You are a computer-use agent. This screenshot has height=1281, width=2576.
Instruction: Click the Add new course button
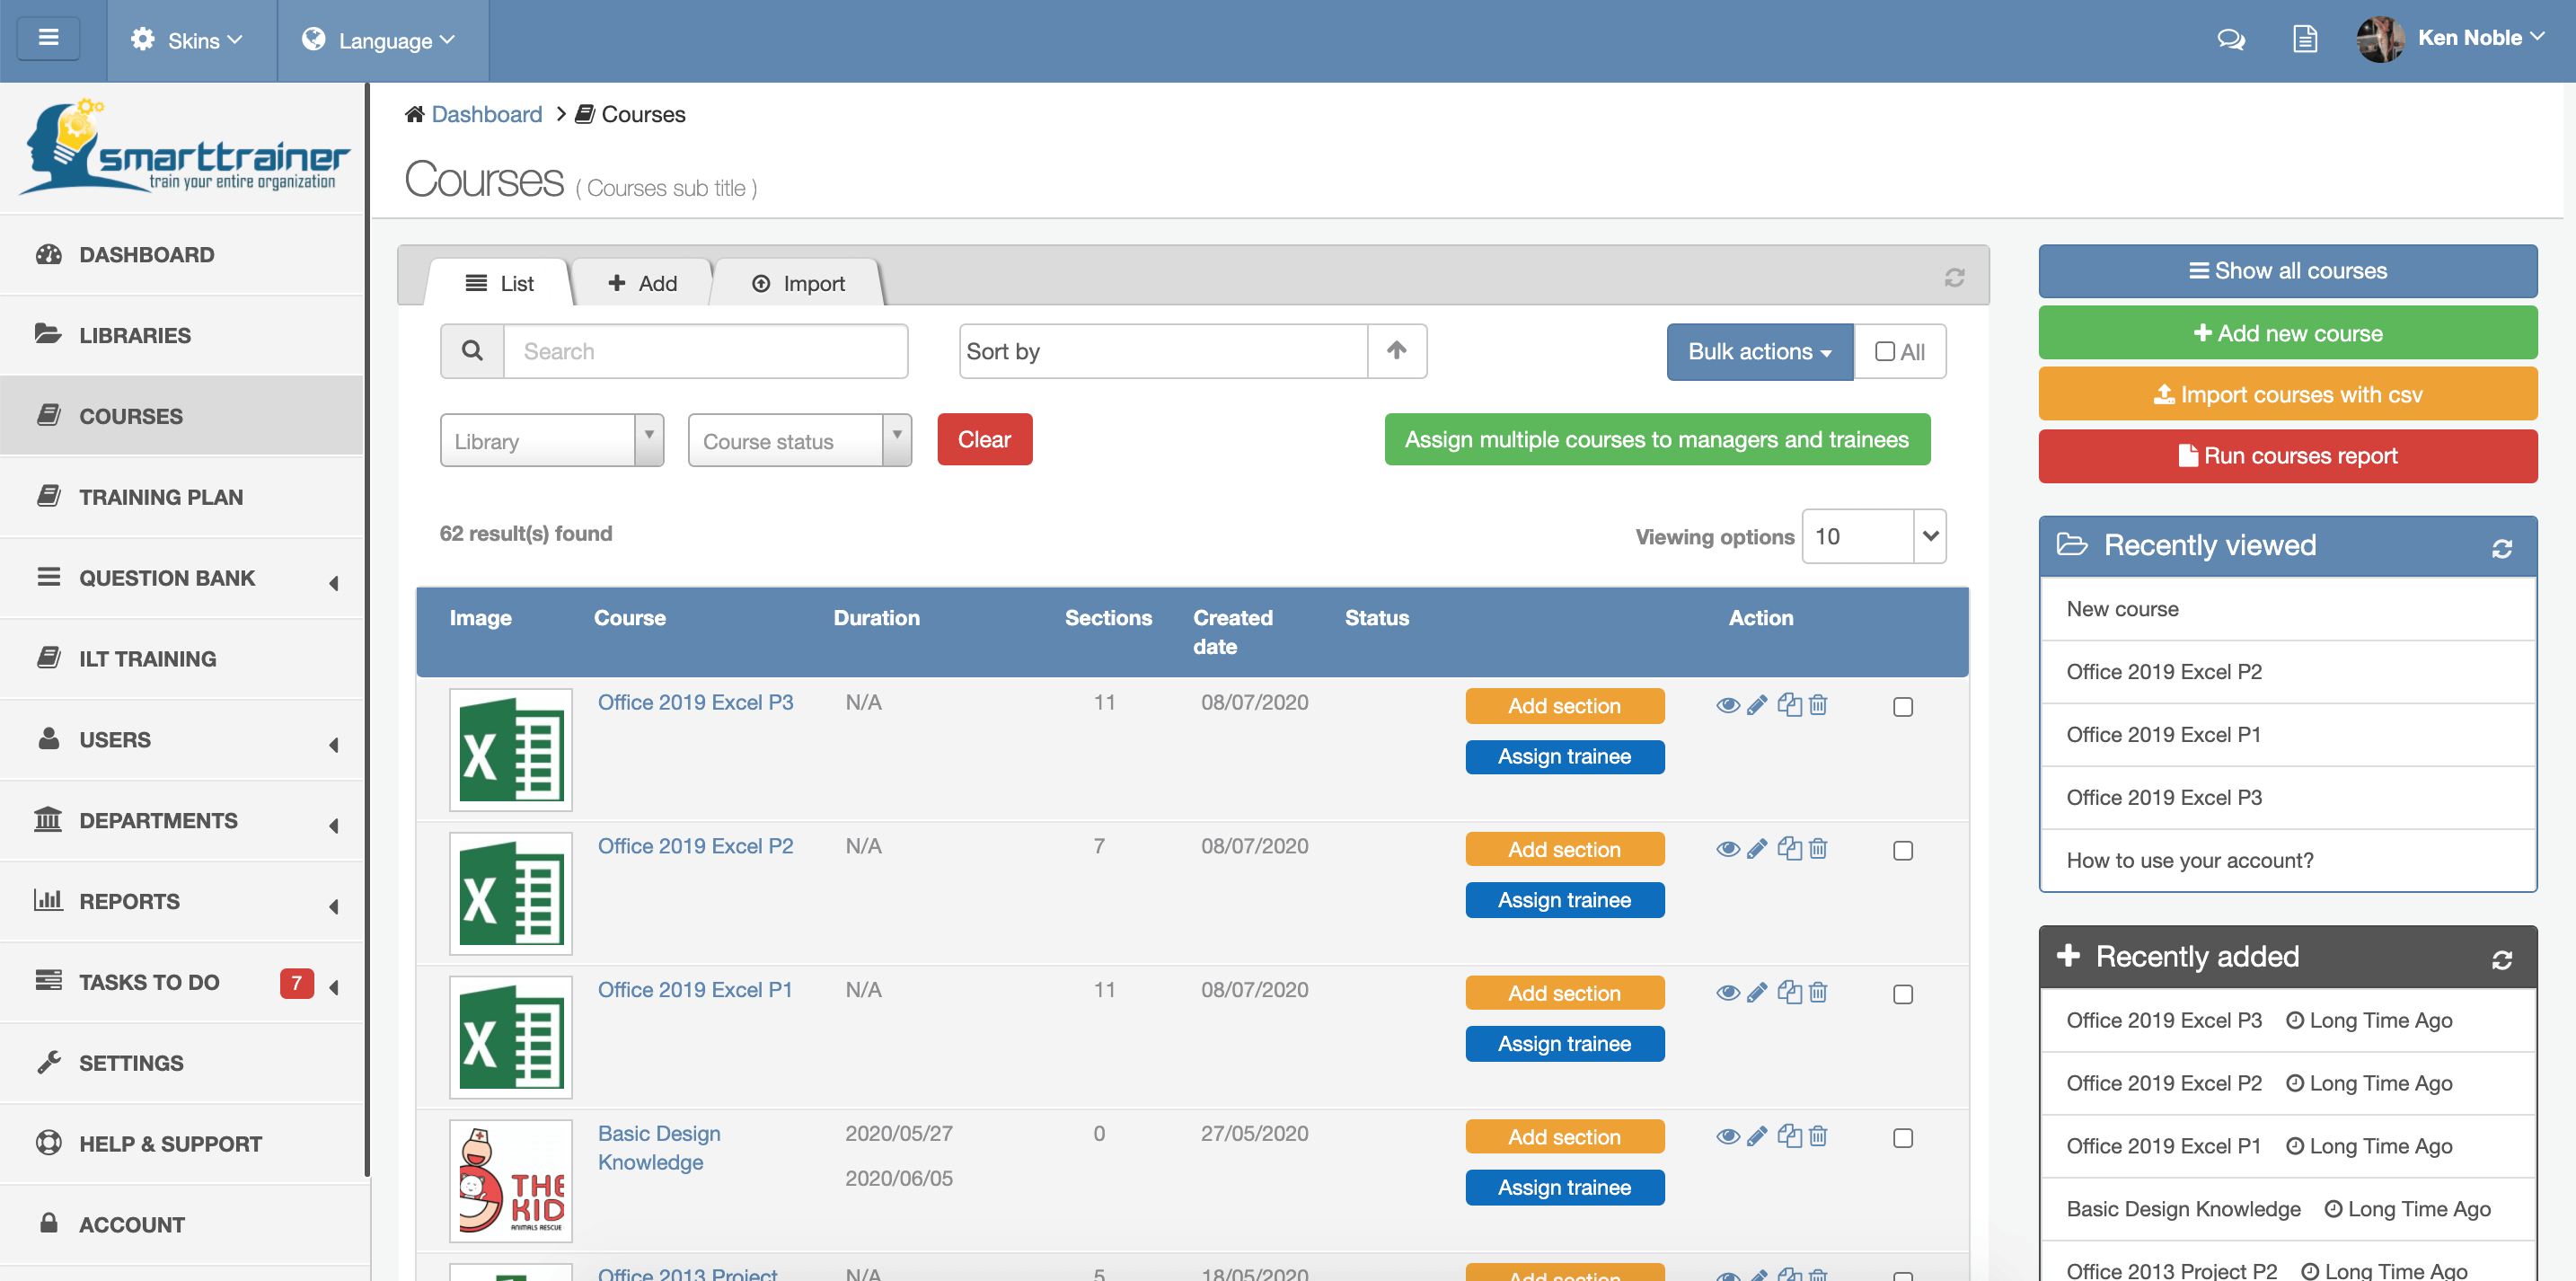(2287, 333)
